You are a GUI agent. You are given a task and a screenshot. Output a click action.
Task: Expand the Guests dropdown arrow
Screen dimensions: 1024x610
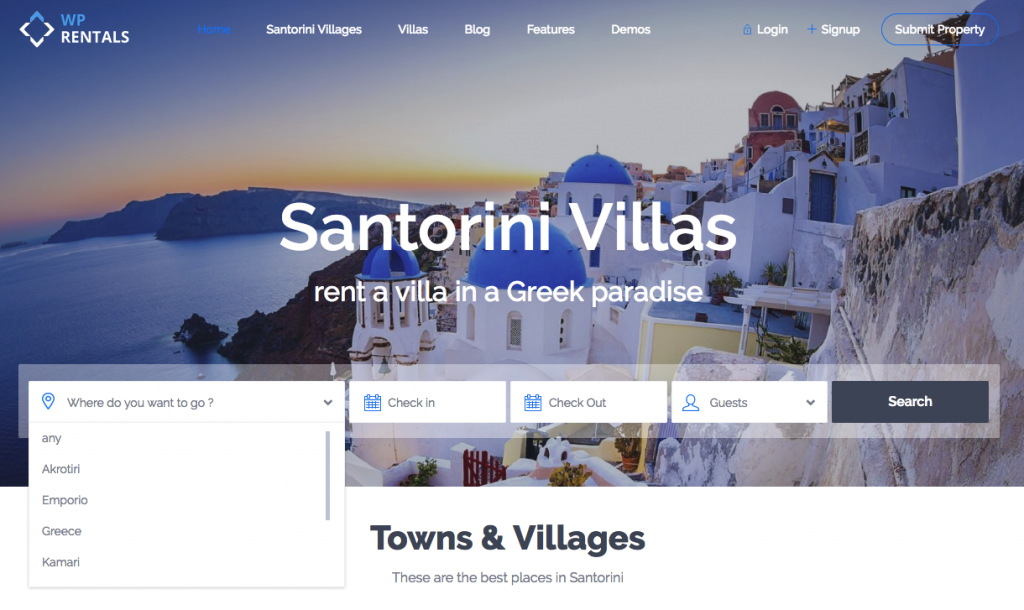(810, 402)
